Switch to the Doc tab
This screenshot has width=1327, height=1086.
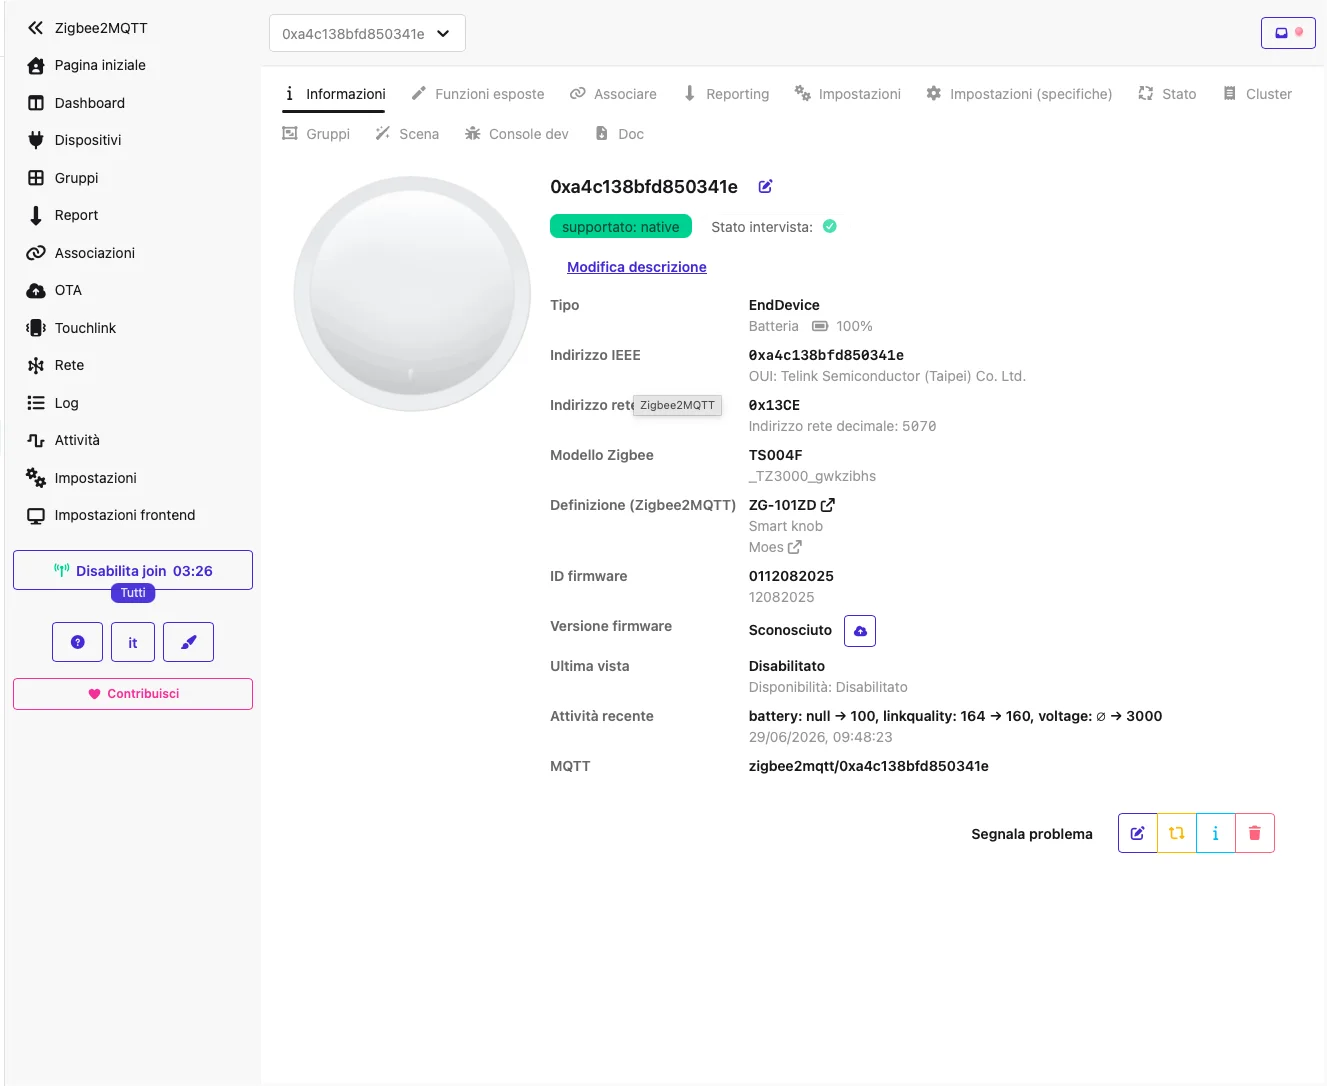click(619, 134)
